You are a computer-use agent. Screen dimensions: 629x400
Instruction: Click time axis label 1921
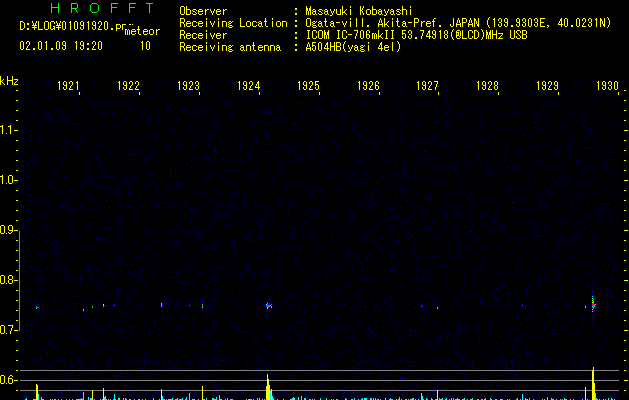(x=68, y=85)
